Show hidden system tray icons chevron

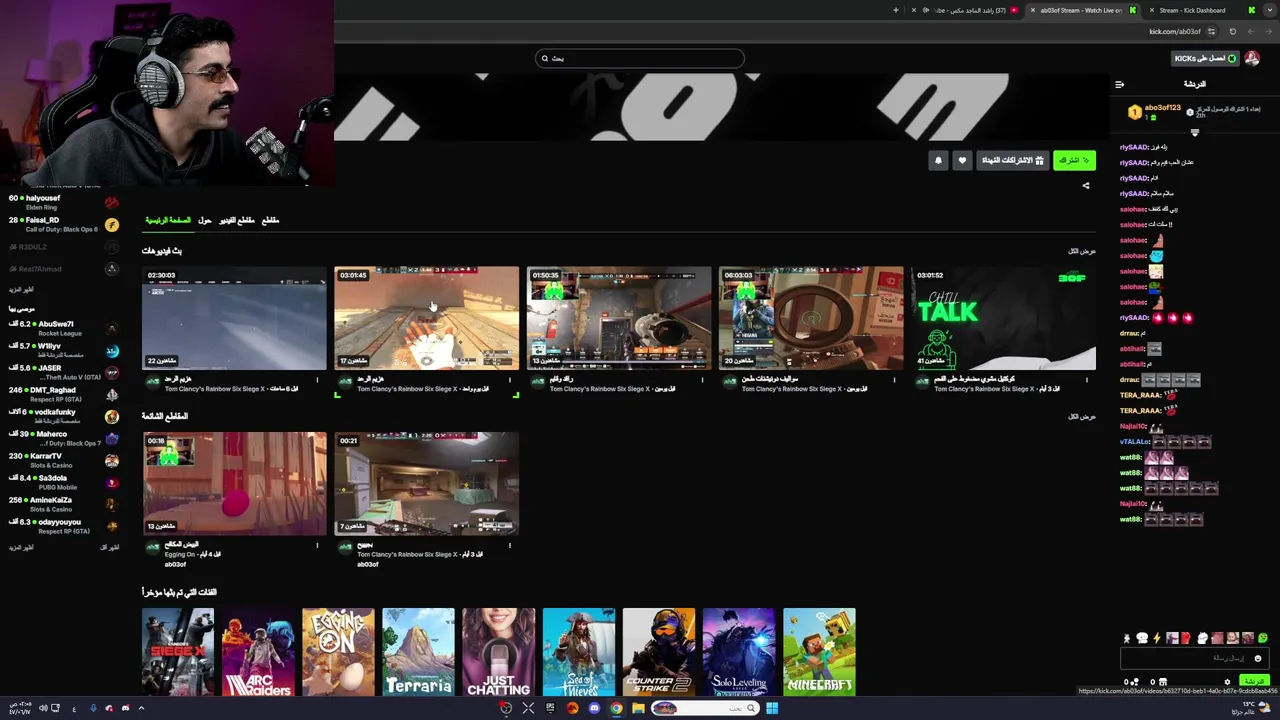[141, 708]
